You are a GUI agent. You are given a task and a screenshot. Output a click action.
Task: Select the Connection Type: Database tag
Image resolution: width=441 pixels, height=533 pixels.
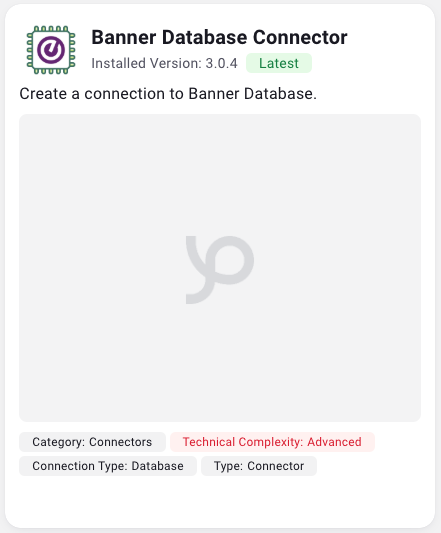(108, 466)
